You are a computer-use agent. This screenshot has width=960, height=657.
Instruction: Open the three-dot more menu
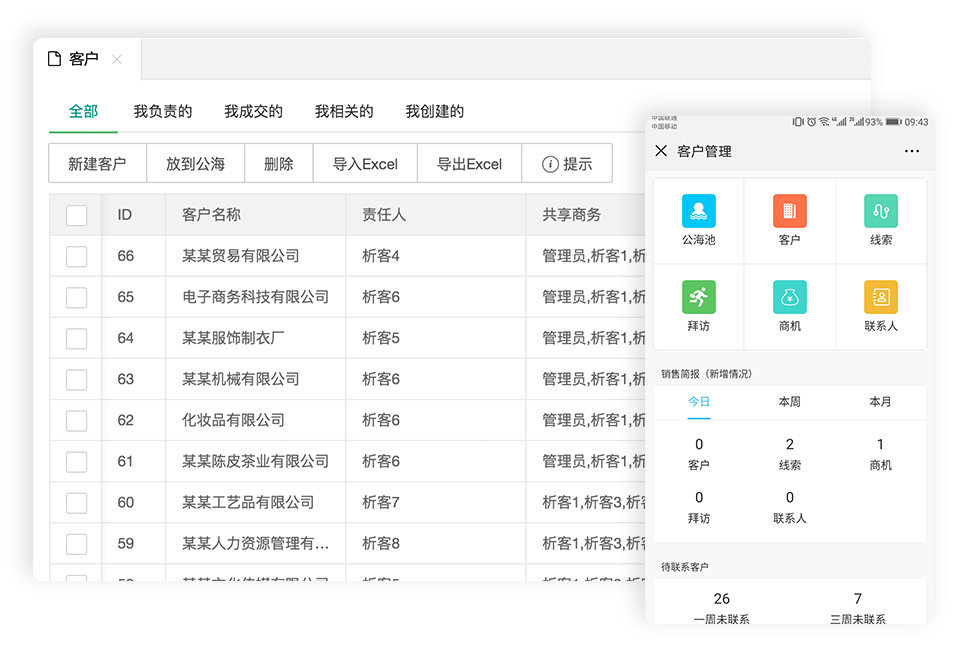pyautogui.click(x=911, y=151)
